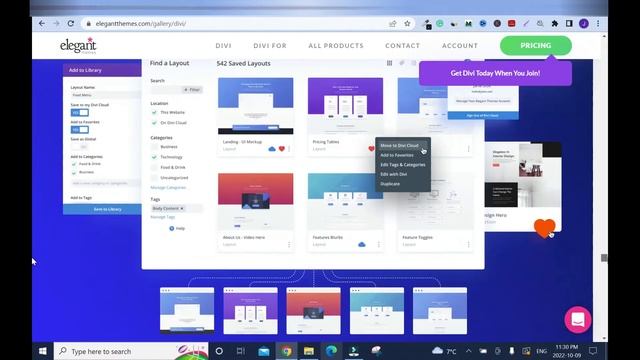This screenshot has height=360, width=640.
Task: Bookmark page with the star icon
Action: 407,24
